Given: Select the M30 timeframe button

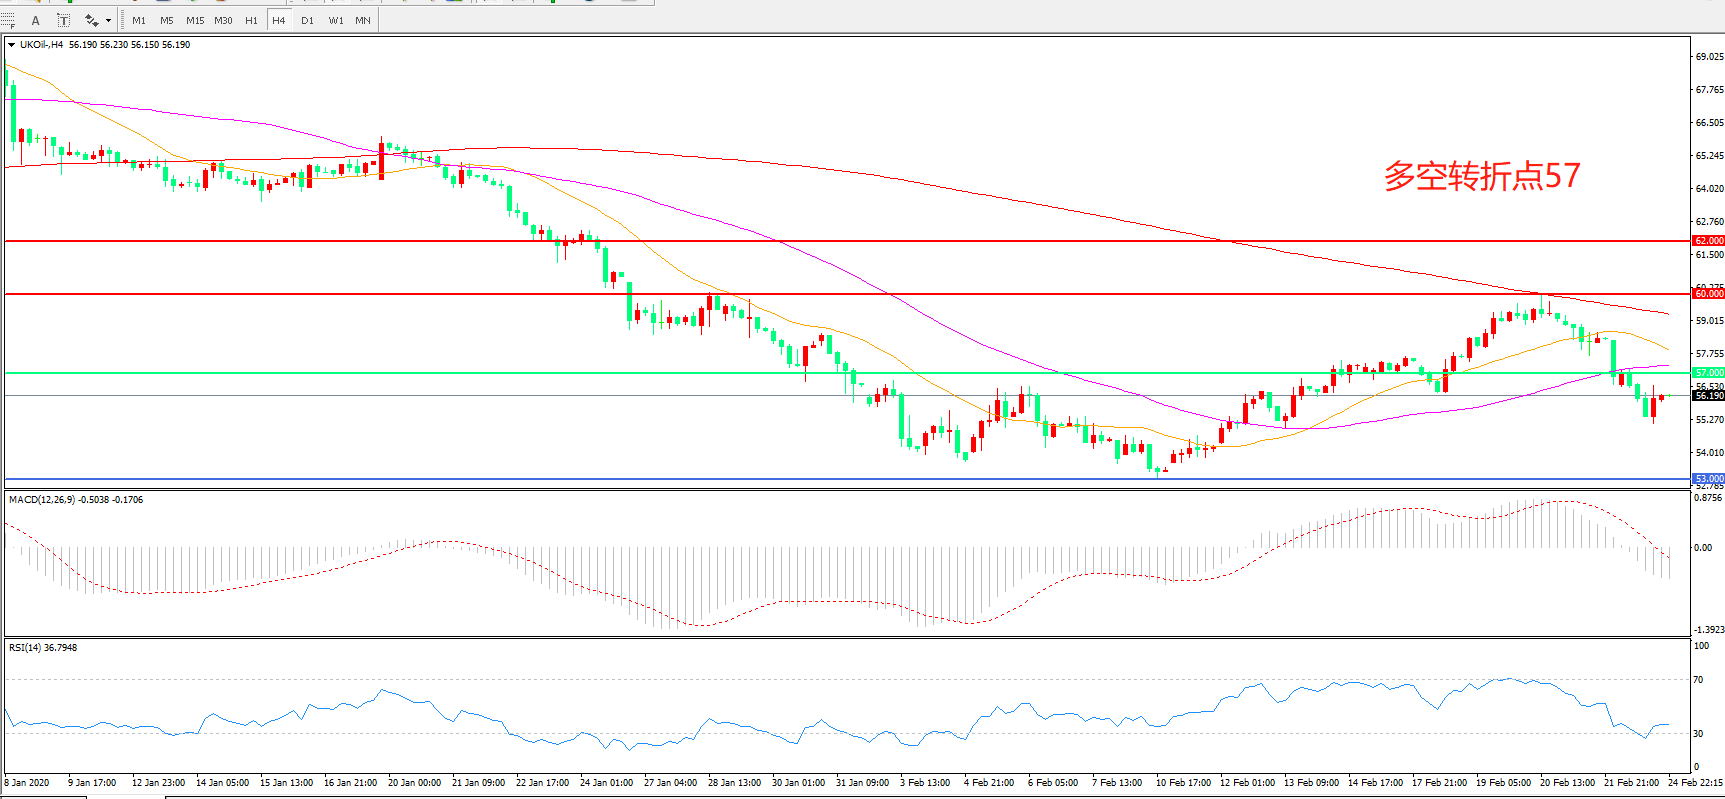Looking at the screenshot, I should pos(223,20).
